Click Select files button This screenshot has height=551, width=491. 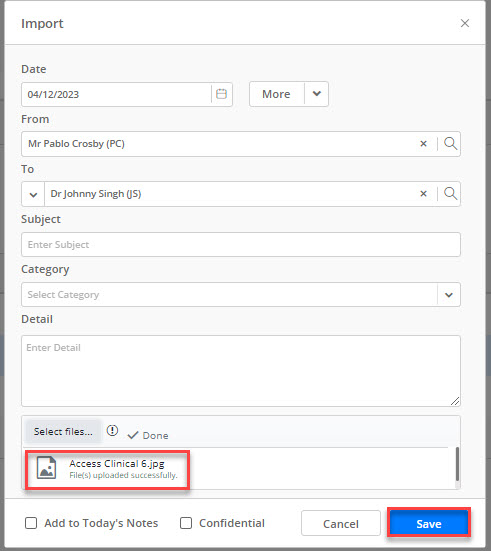click(63, 431)
